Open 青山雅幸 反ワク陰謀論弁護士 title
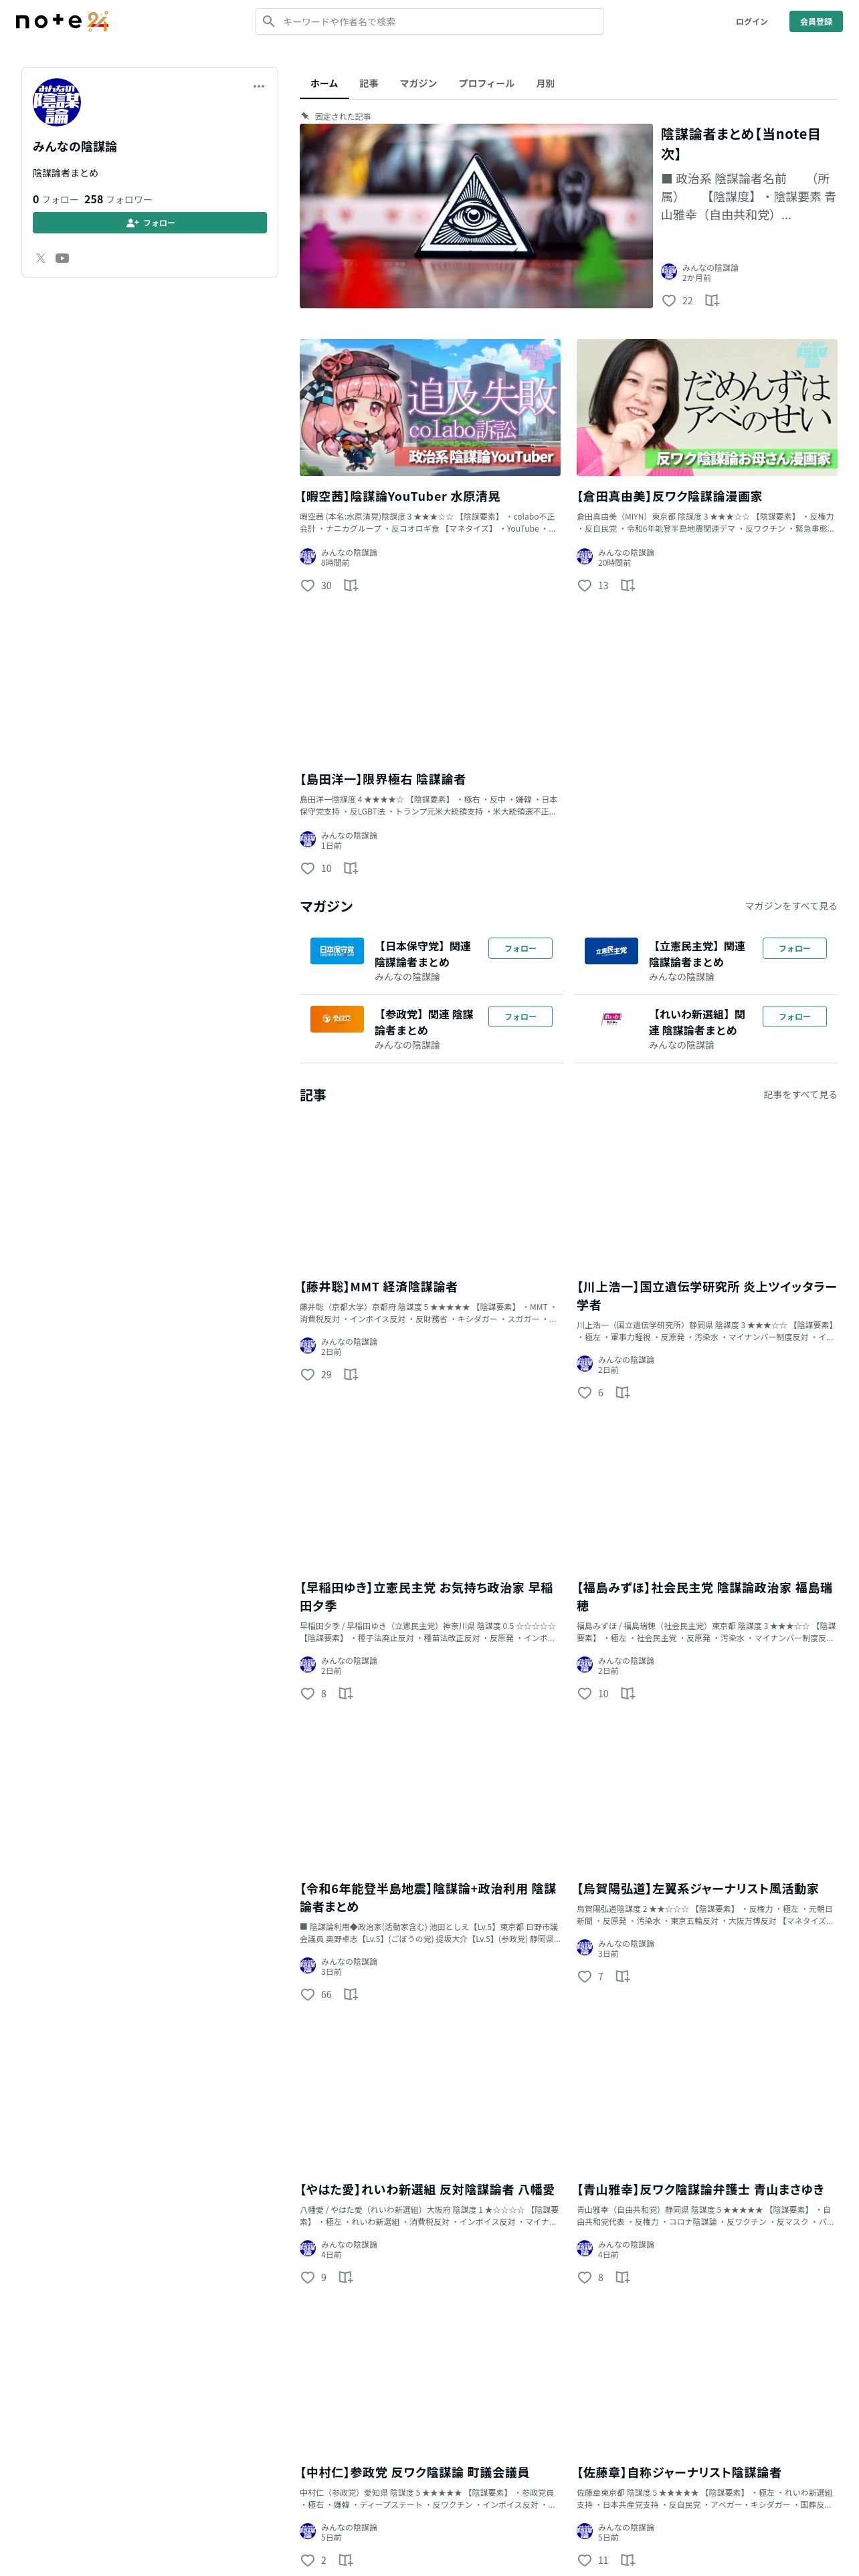 click(x=701, y=2190)
